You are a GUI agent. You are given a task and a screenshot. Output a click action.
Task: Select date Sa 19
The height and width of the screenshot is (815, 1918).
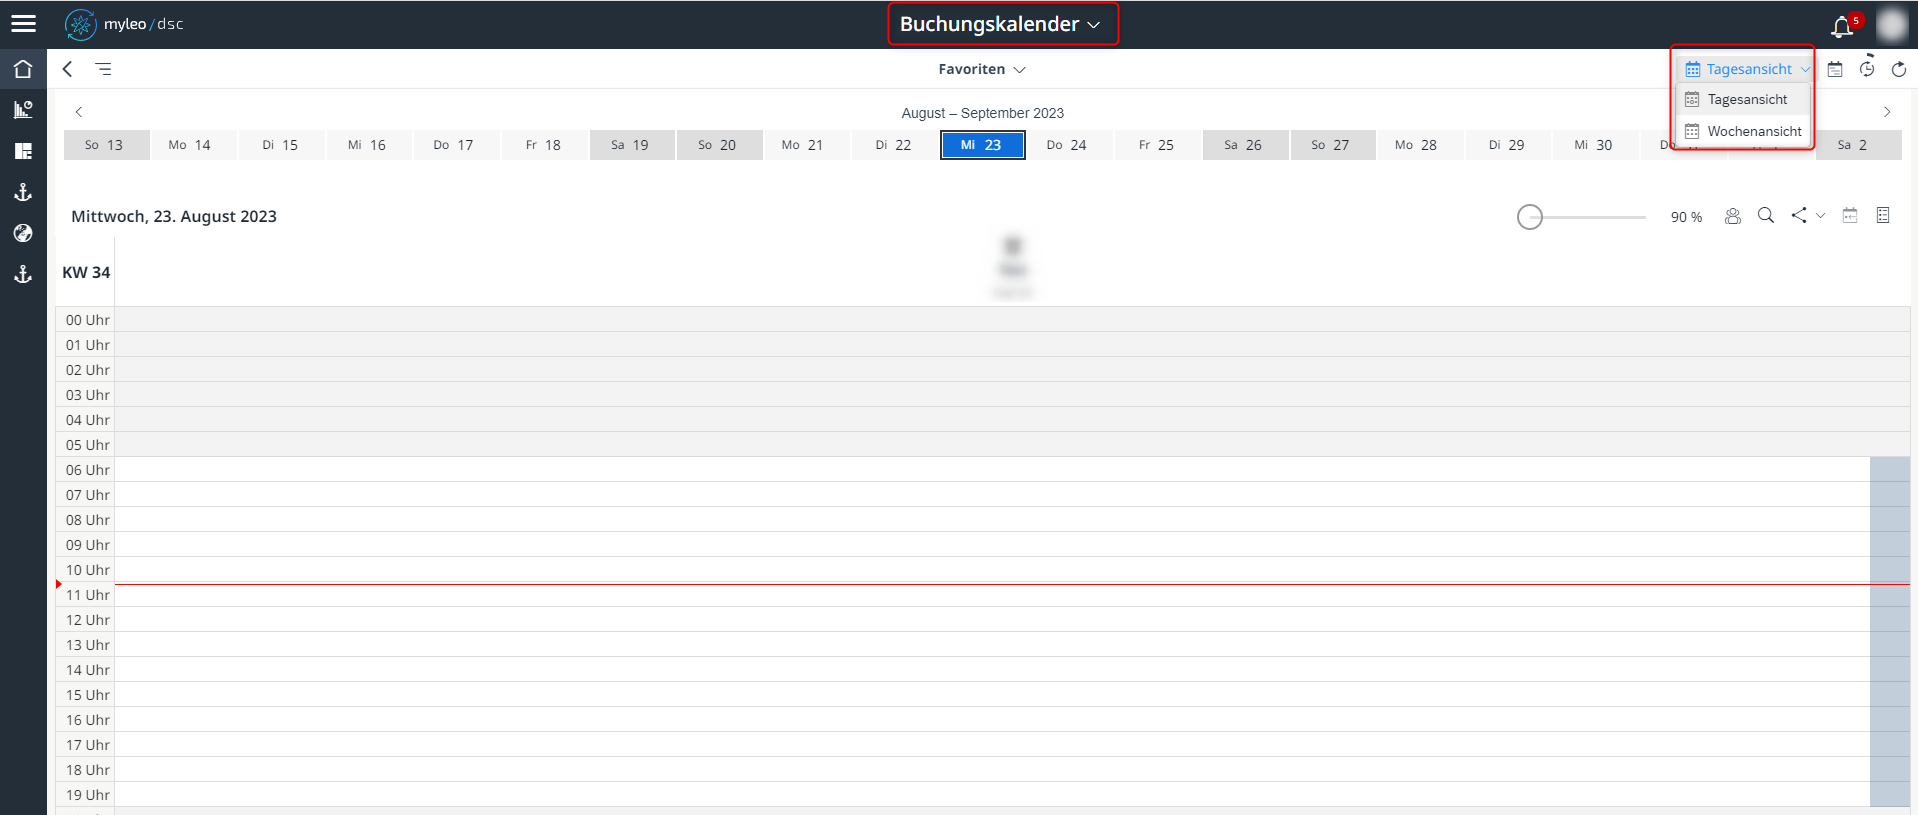632,145
